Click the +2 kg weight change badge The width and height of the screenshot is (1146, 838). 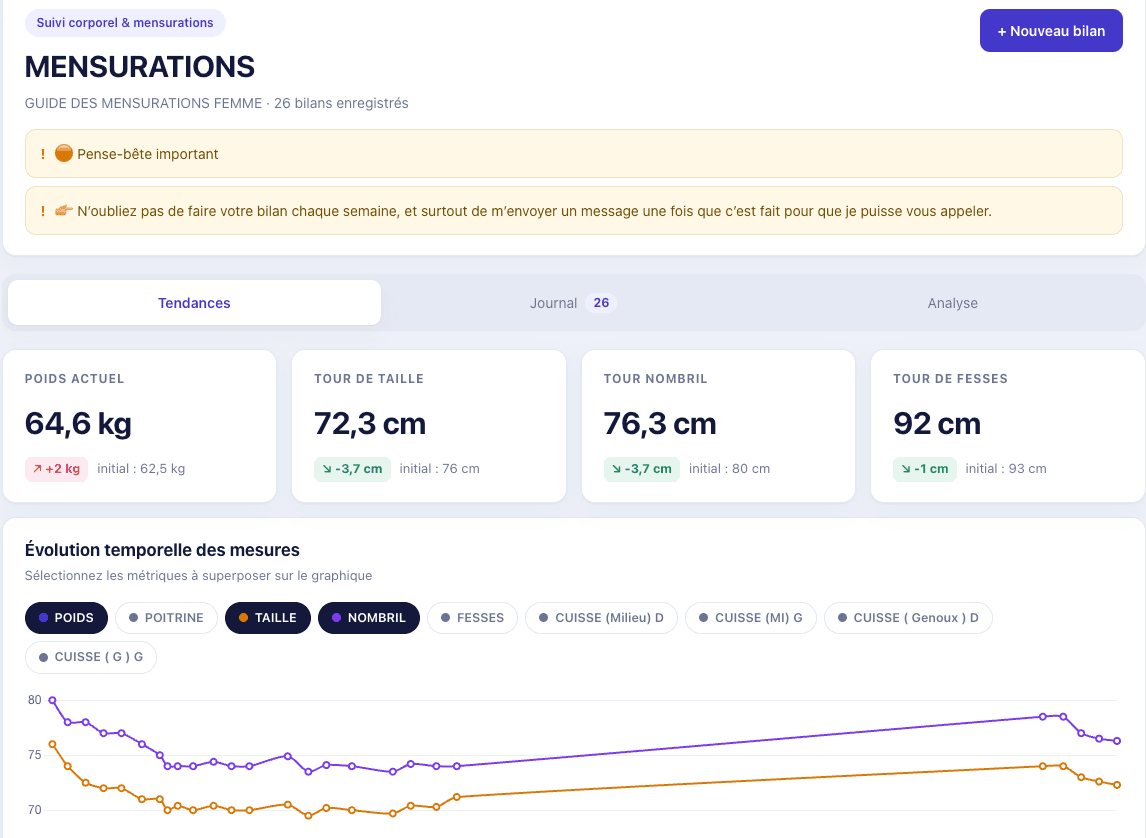point(56,469)
